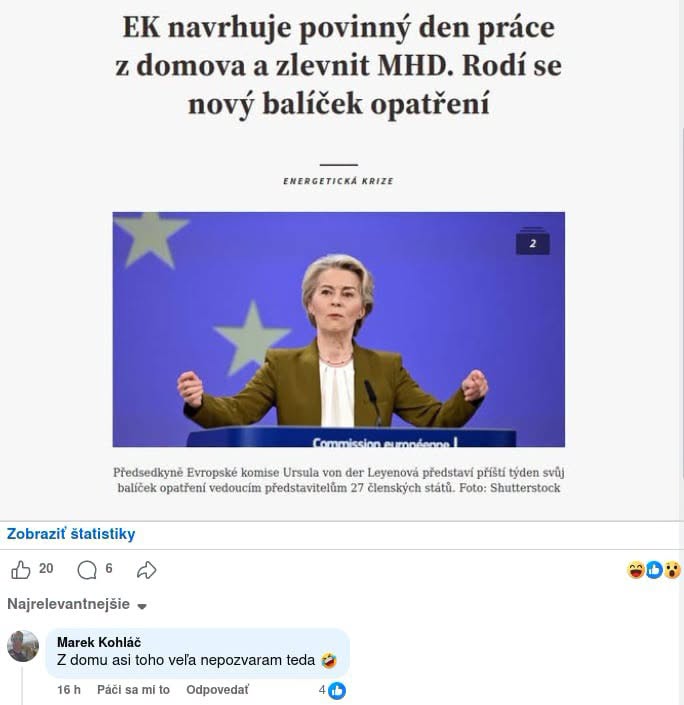Screen dimensions: 684x705
Task: Open the gallery counter icon showing 2
Action: pos(532,242)
